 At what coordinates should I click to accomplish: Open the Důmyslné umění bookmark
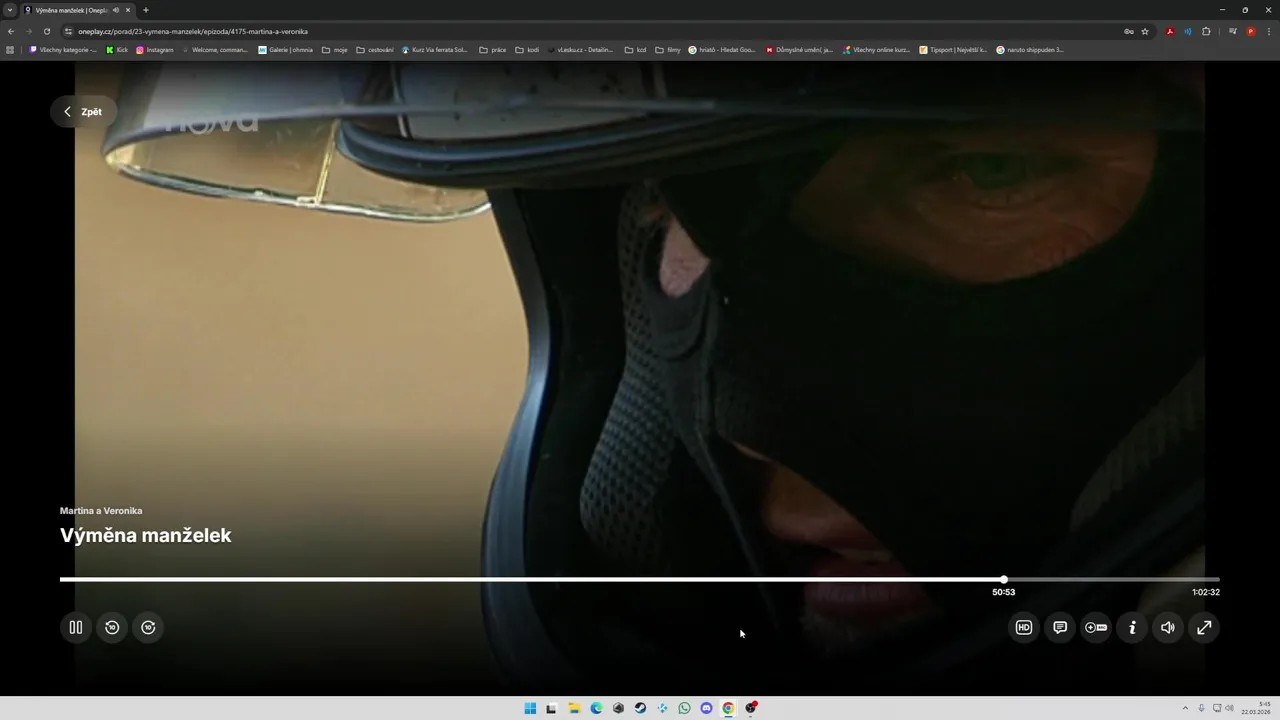[799, 49]
